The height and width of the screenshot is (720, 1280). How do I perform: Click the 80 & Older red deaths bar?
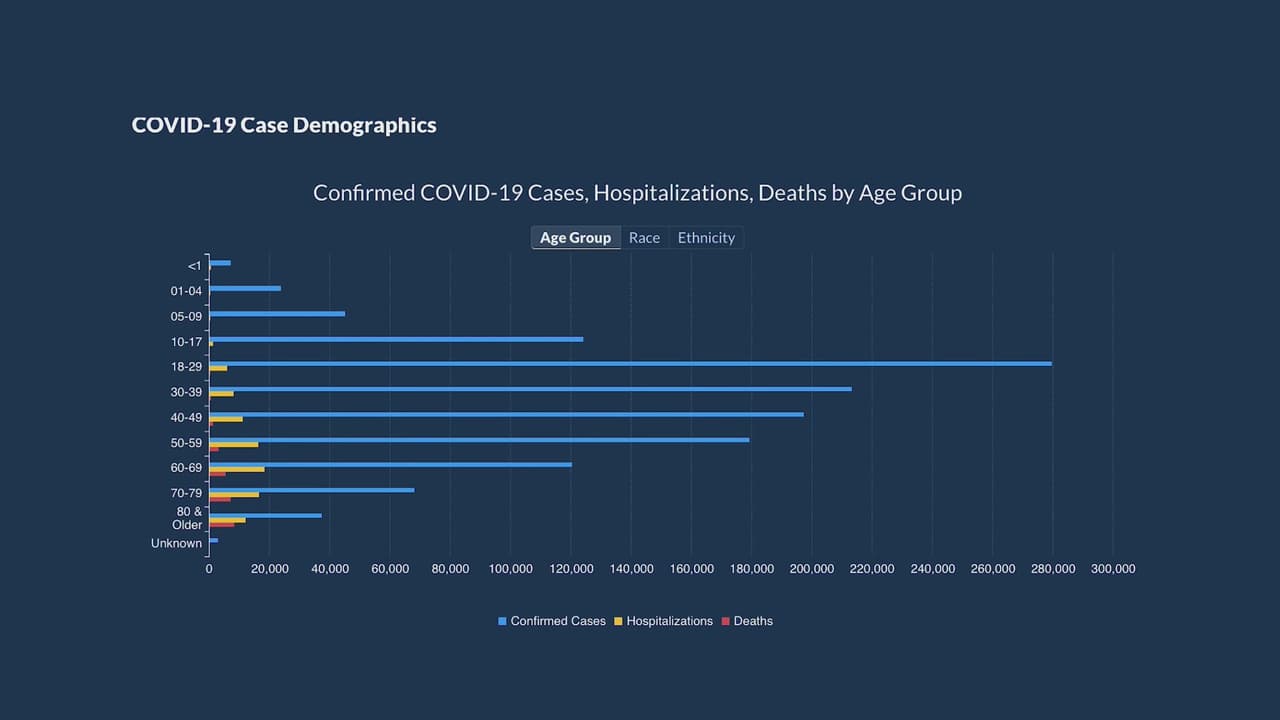coord(222,524)
